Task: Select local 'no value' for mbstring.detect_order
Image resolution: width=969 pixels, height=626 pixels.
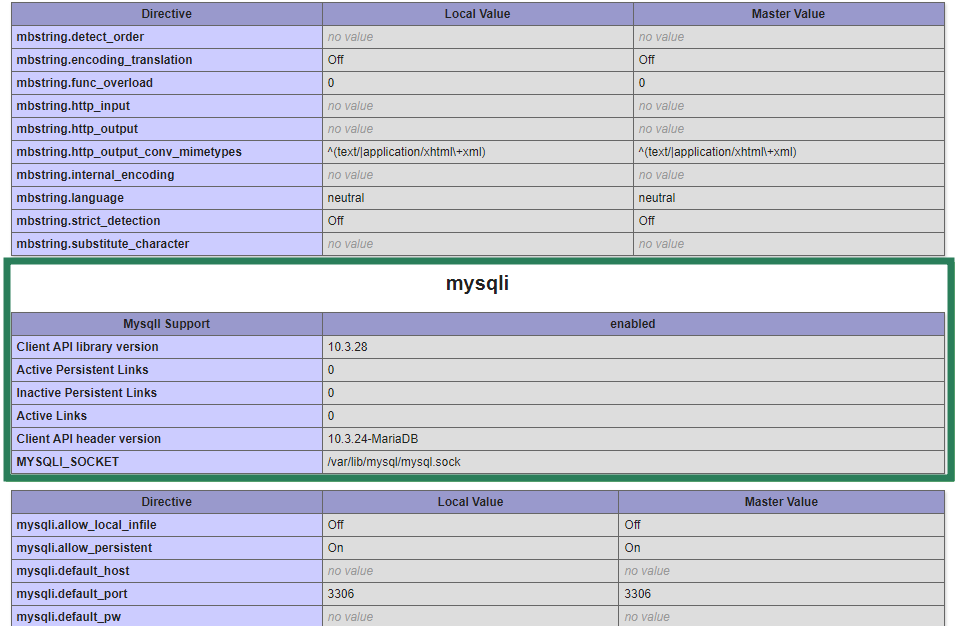Action: click(x=350, y=37)
